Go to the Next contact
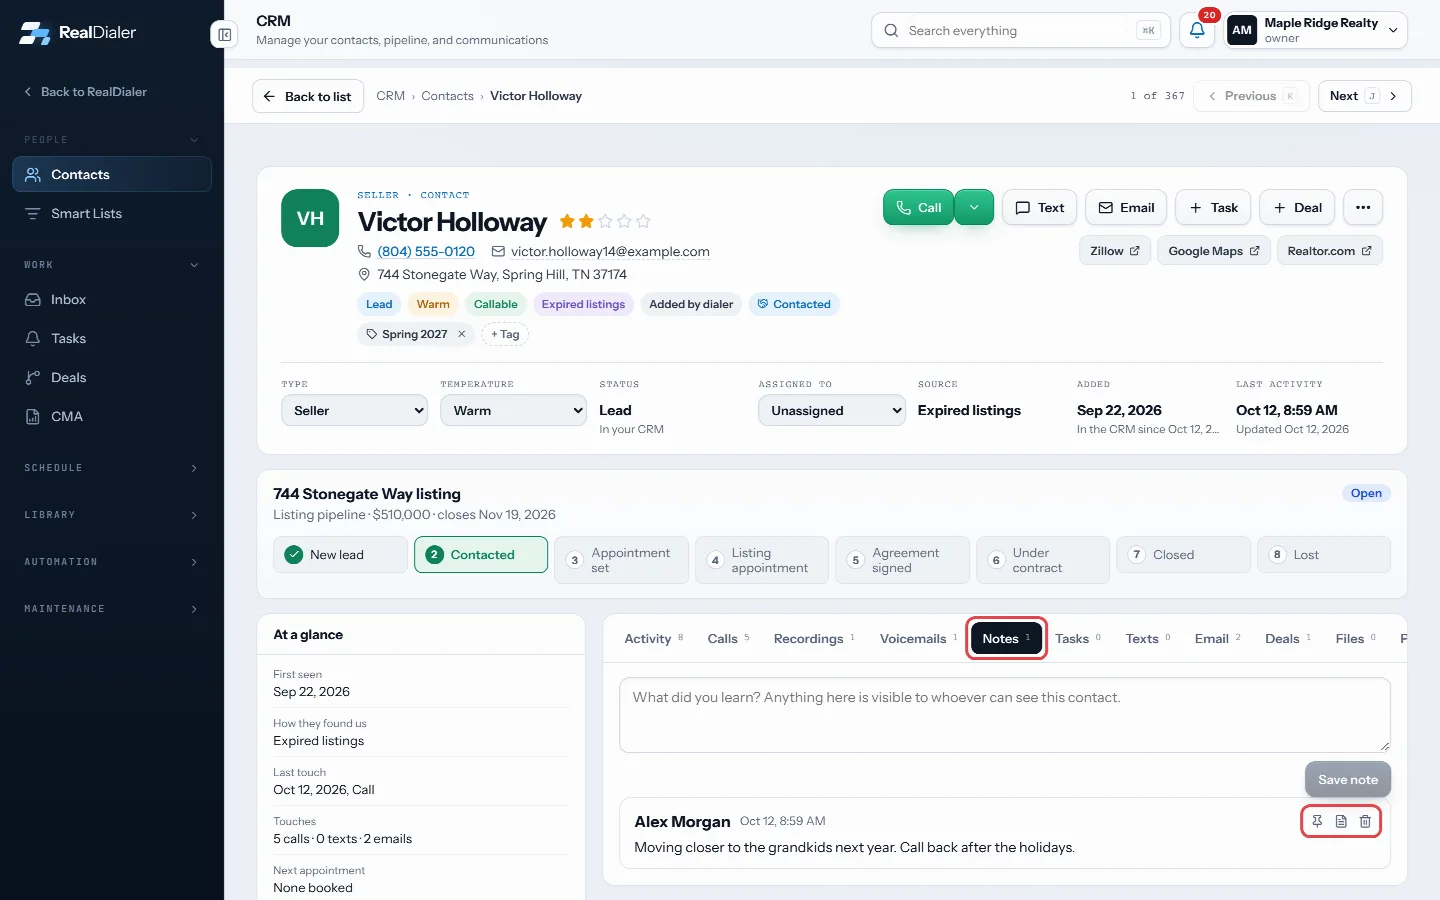The width and height of the screenshot is (1440, 900). 1364,96
